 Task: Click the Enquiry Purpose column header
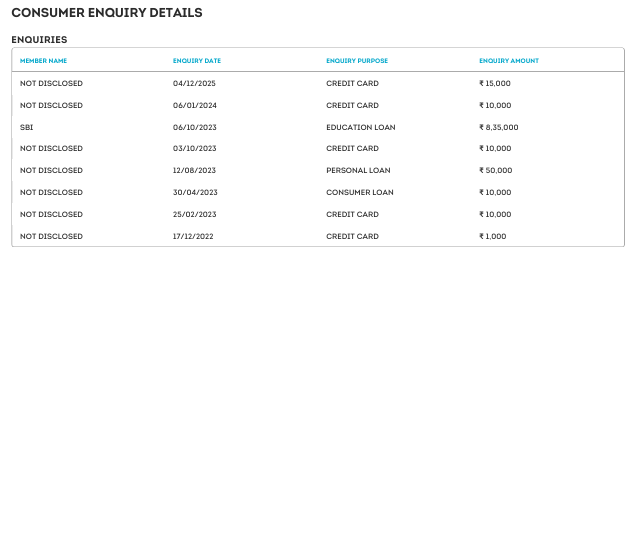point(357,61)
